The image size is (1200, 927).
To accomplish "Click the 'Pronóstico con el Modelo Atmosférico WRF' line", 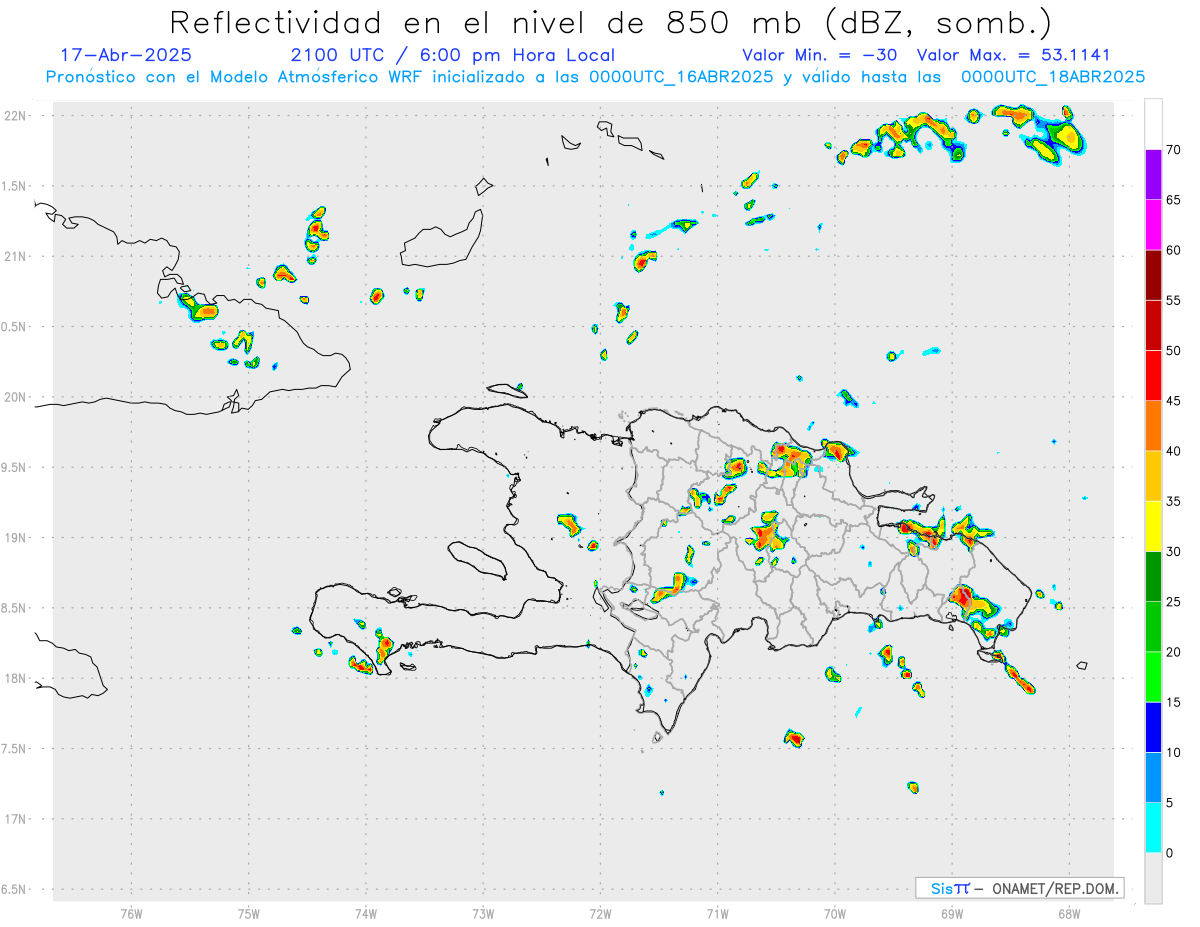I will [595, 77].
